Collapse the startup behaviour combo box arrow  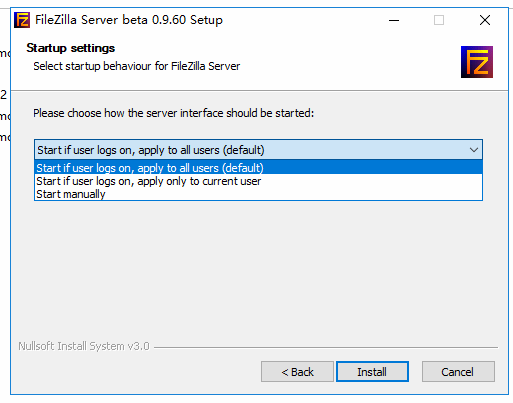[474, 150]
